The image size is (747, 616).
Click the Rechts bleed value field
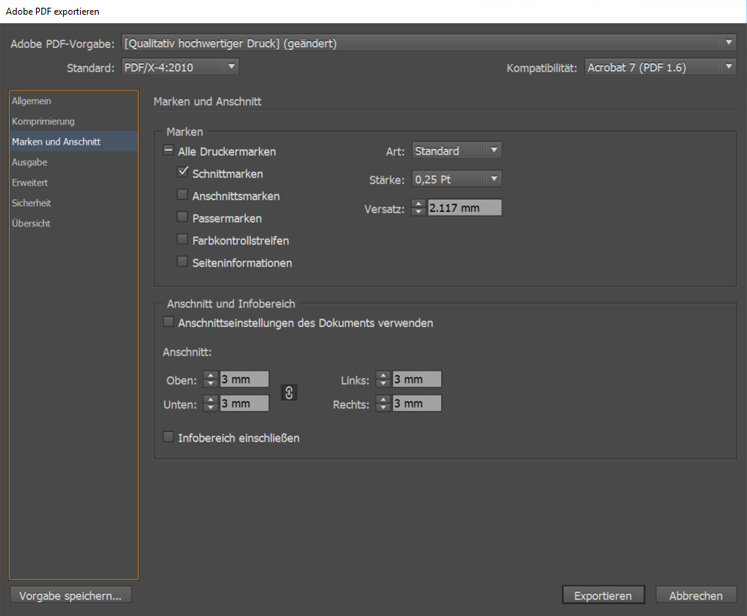pos(417,404)
